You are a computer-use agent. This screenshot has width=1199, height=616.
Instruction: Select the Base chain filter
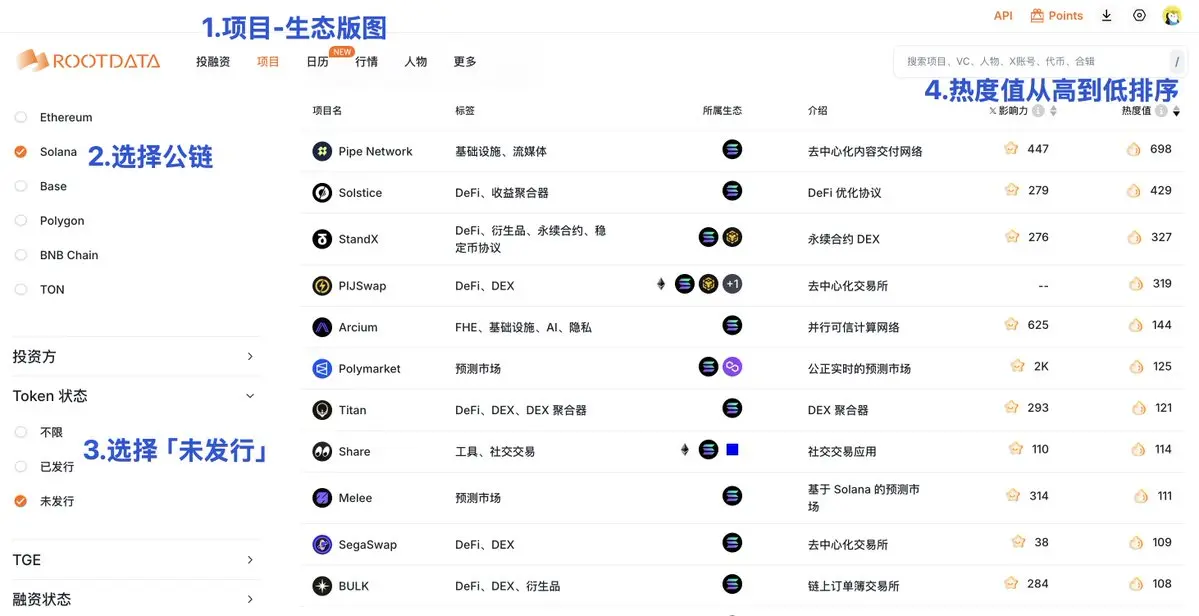click(21, 186)
